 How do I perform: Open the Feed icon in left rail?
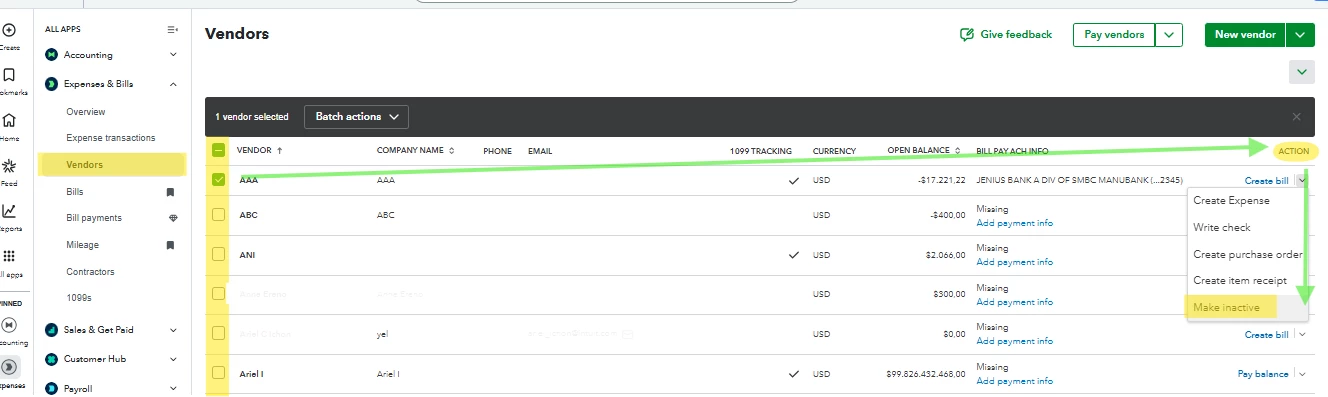point(8,165)
